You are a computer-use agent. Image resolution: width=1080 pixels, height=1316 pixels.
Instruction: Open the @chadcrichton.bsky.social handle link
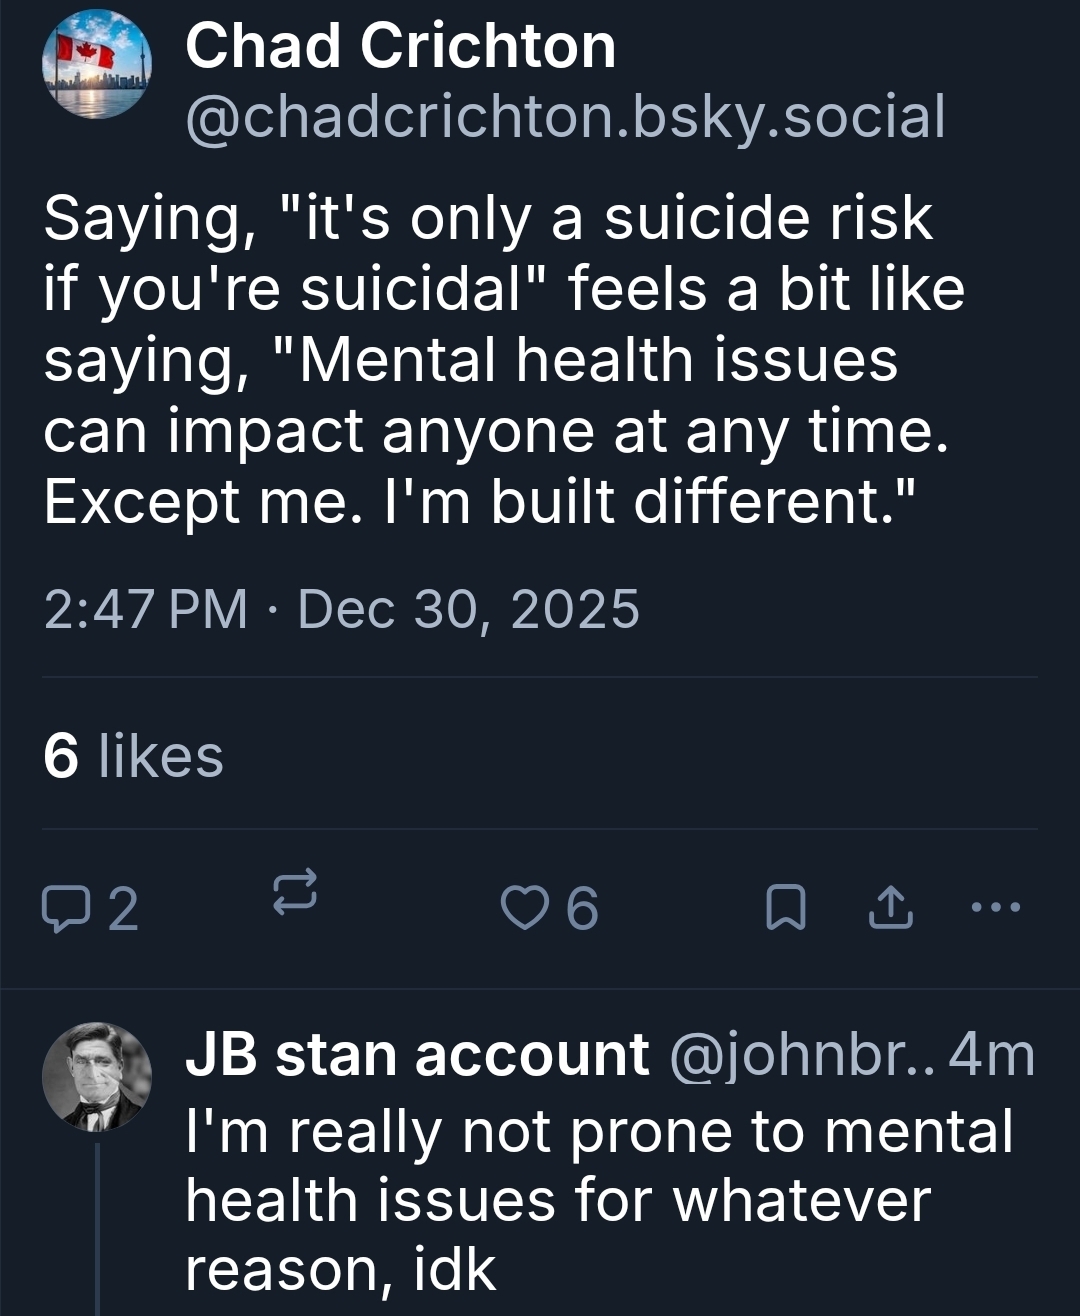(x=565, y=117)
